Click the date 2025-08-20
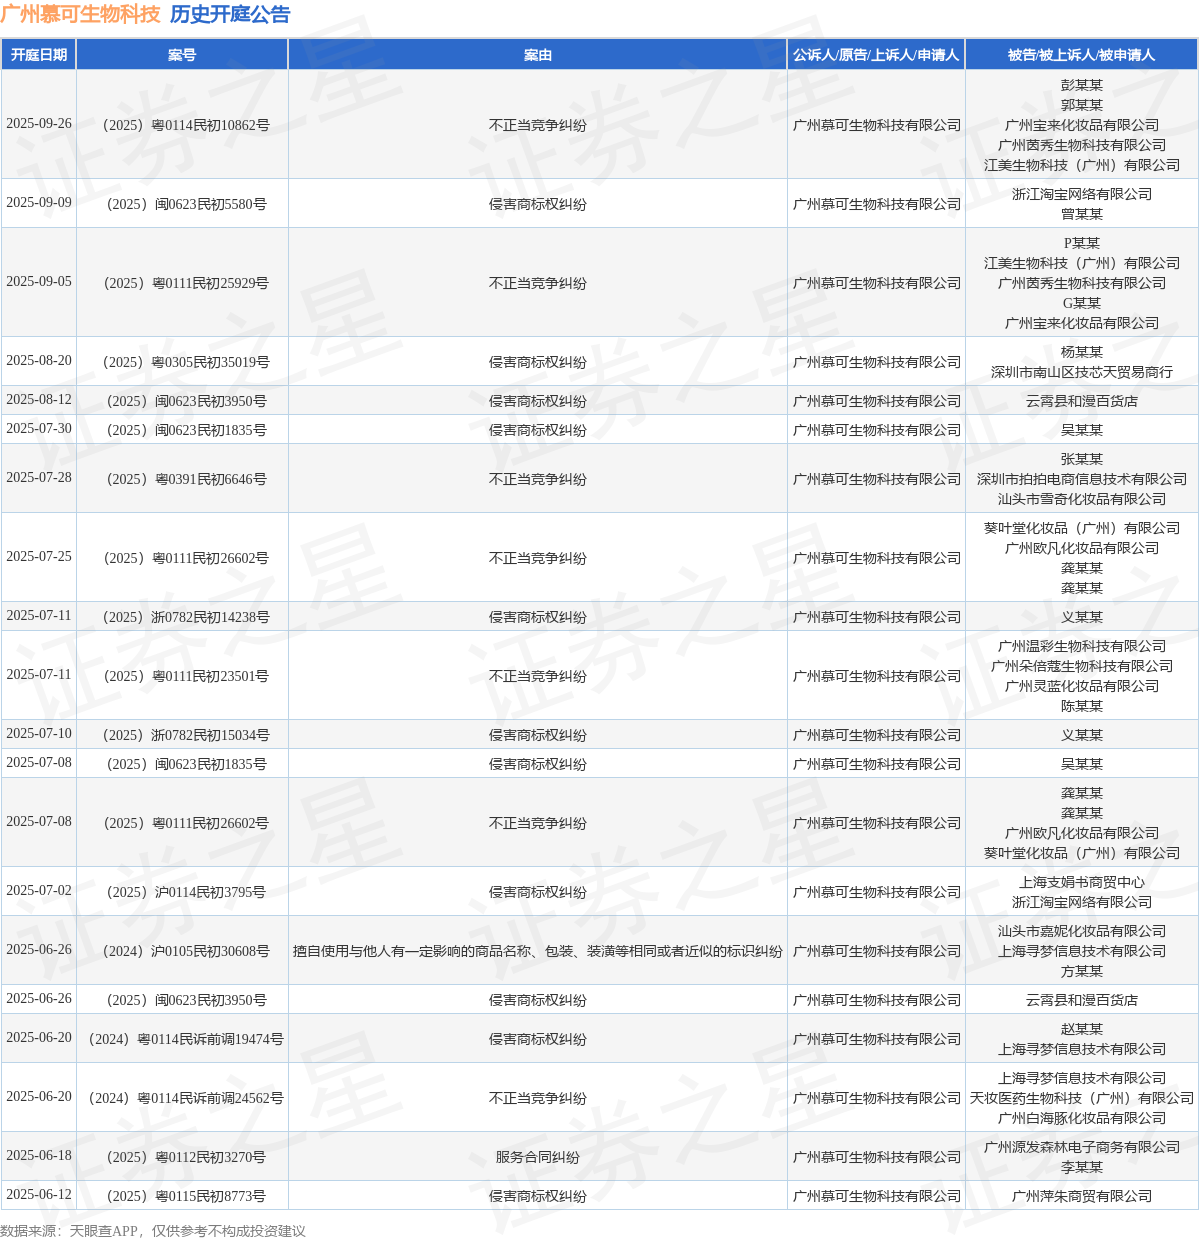The height and width of the screenshot is (1240, 1199). [39, 361]
